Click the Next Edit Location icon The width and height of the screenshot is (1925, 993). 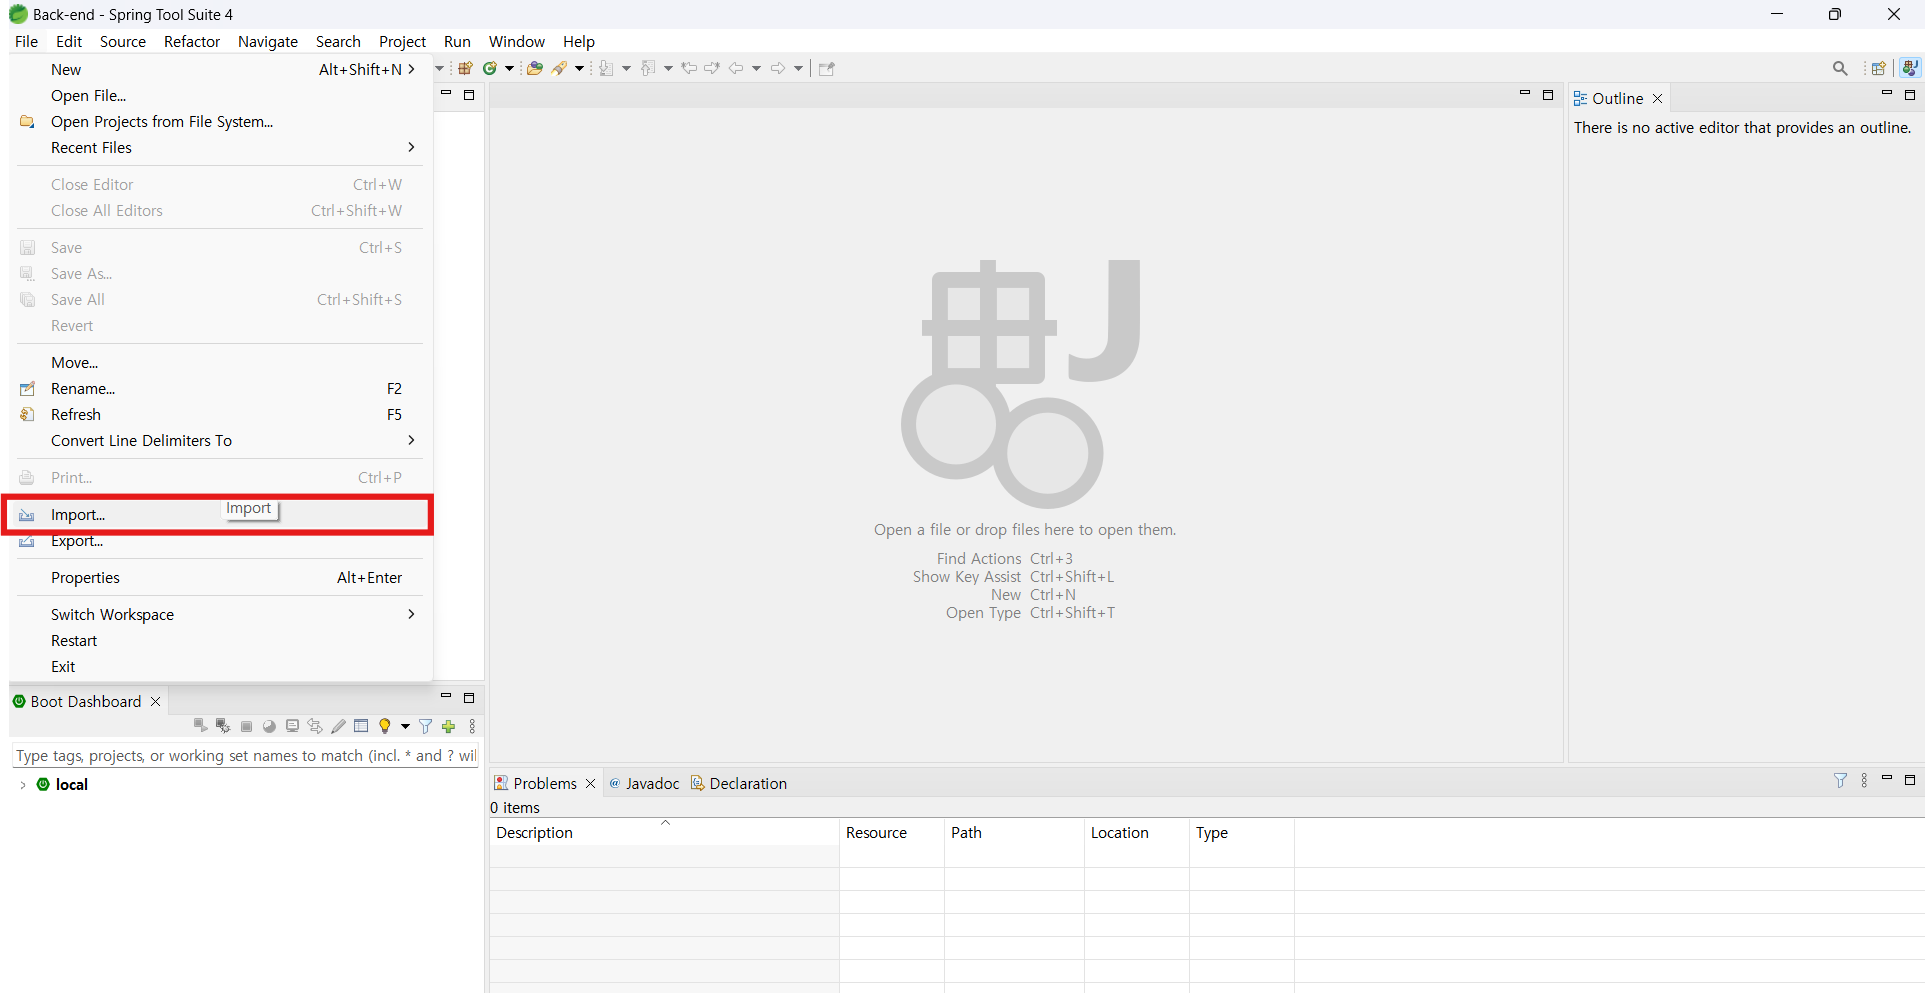[712, 68]
